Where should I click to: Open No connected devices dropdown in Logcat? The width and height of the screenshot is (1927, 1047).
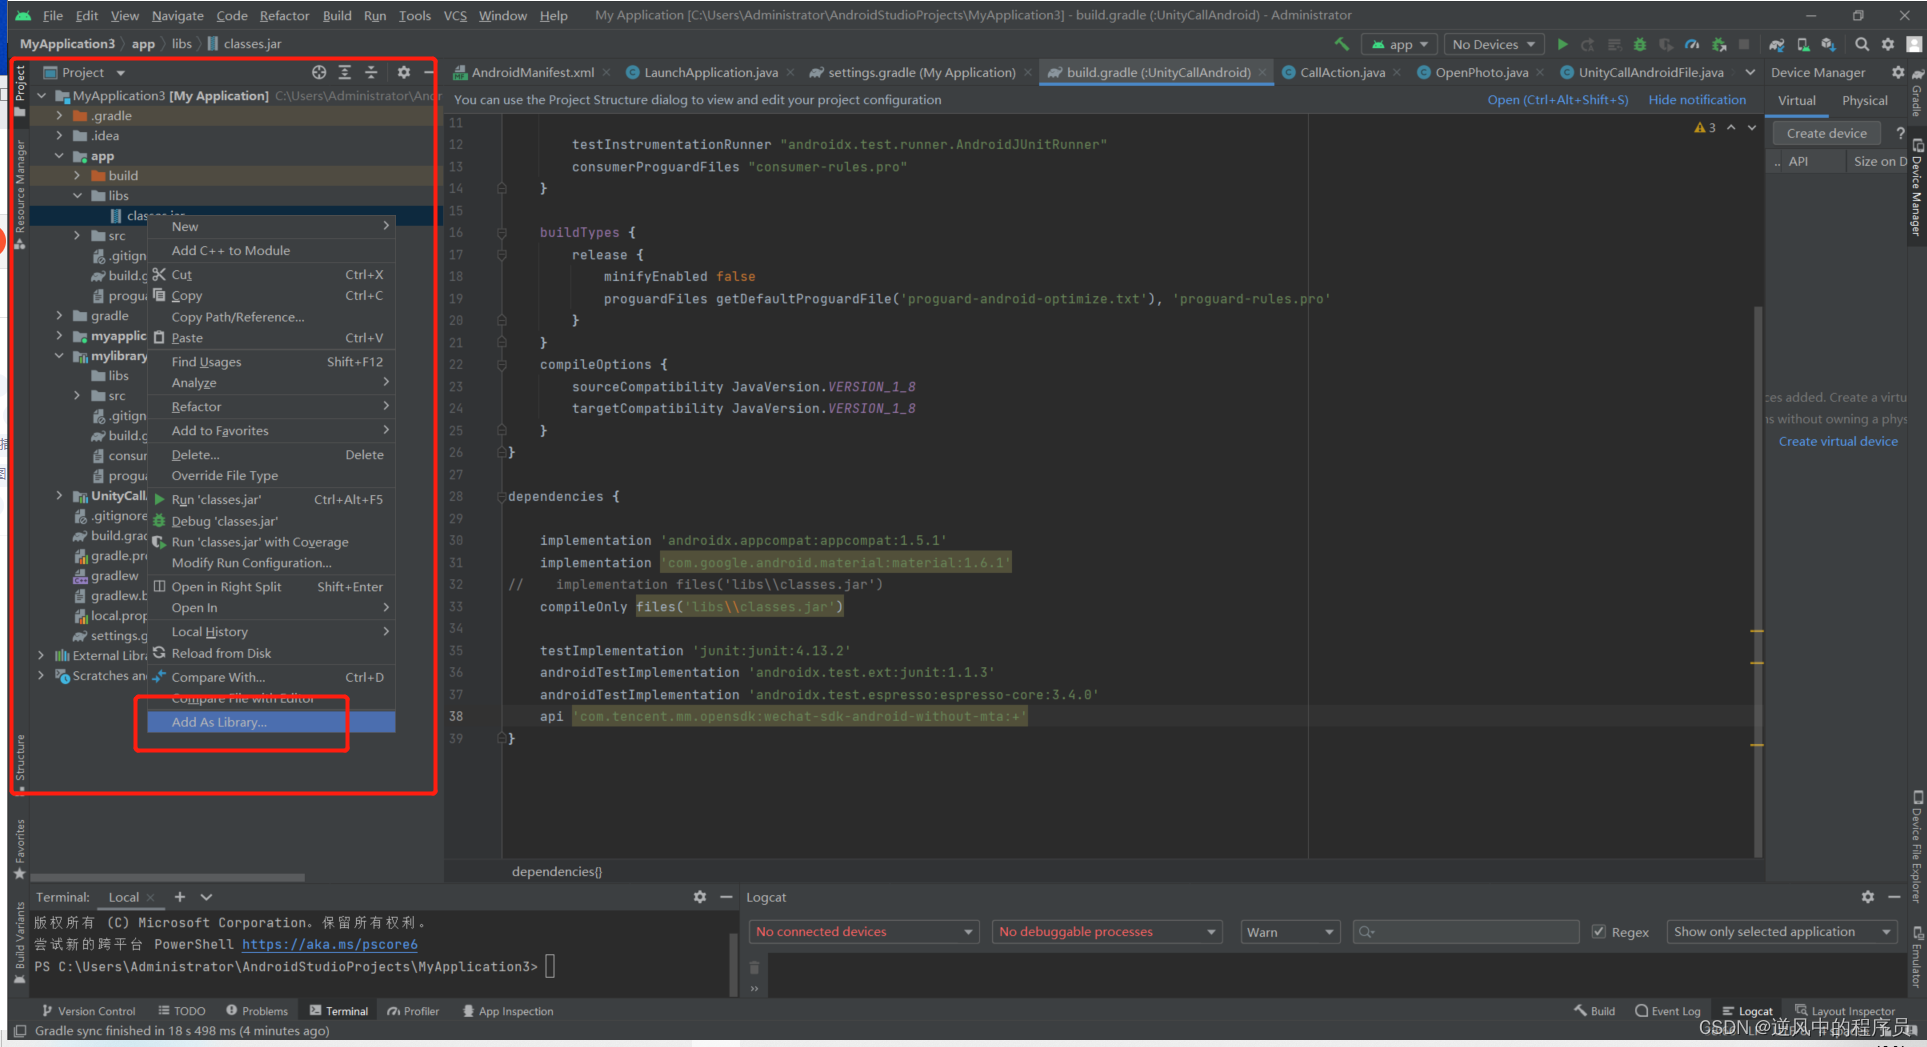pyautogui.click(x=864, y=932)
